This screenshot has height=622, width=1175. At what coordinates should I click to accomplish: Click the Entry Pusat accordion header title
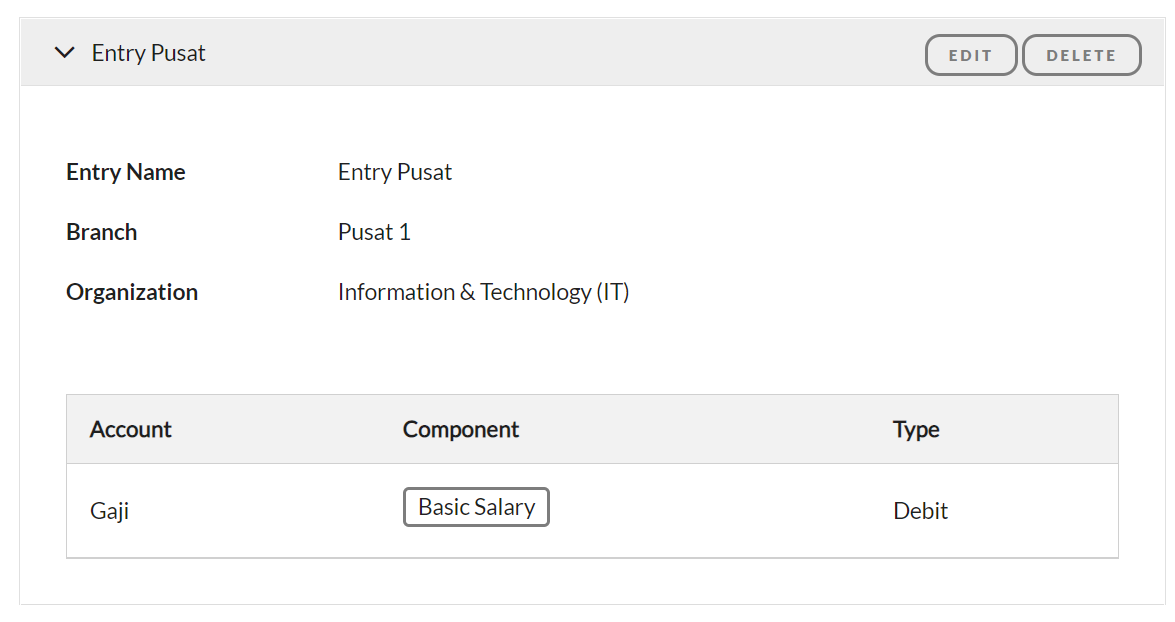[148, 53]
